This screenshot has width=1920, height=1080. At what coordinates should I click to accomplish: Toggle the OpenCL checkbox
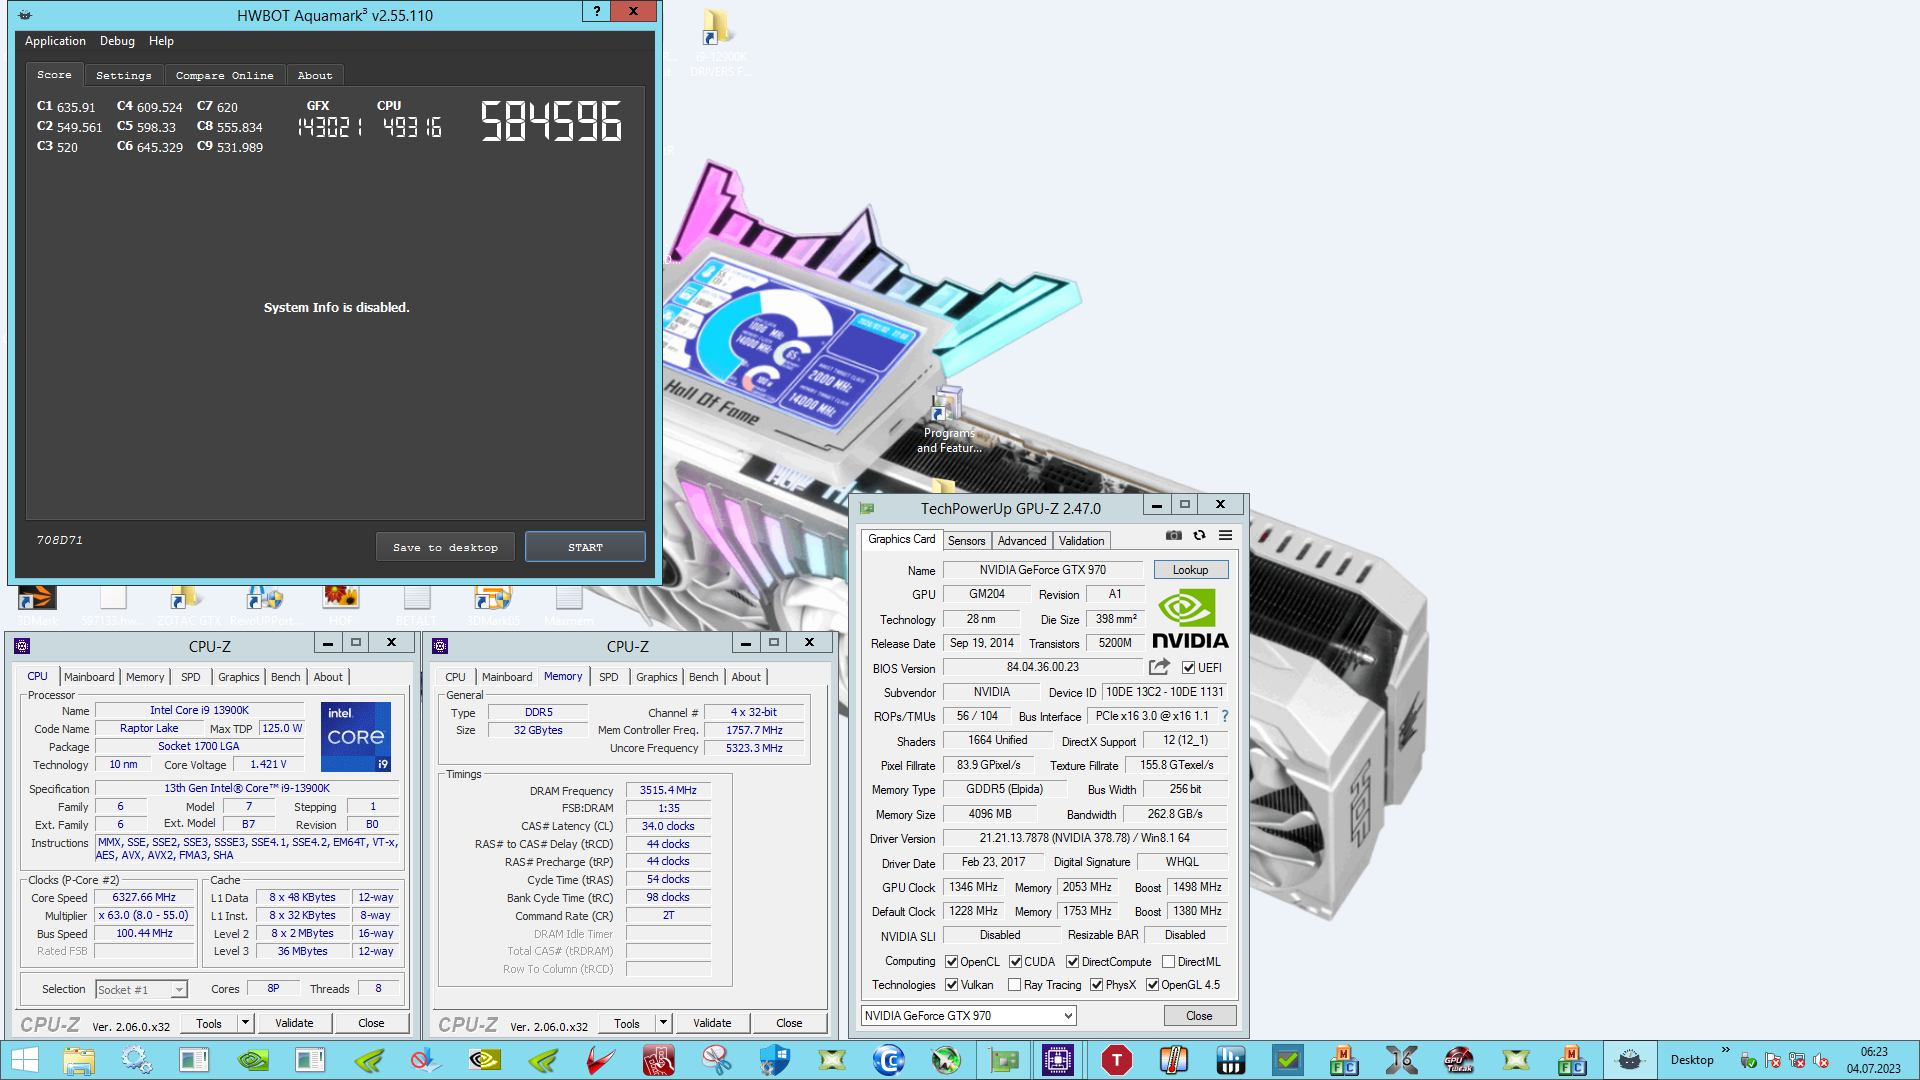[x=951, y=962]
